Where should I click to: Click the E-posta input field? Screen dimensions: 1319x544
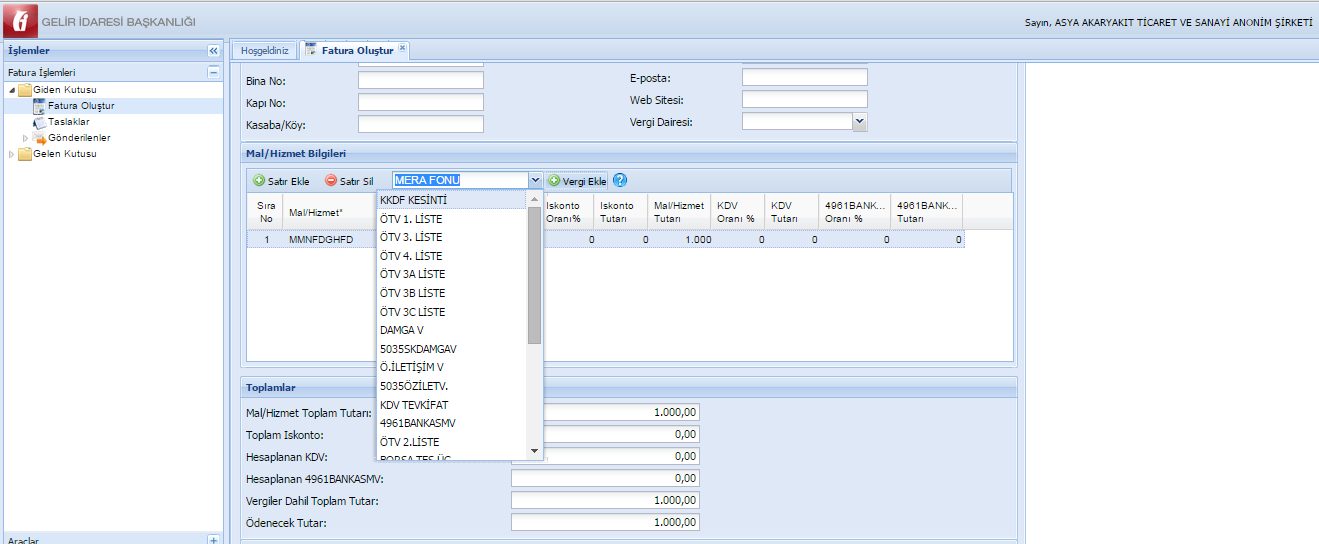pos(804,78)
